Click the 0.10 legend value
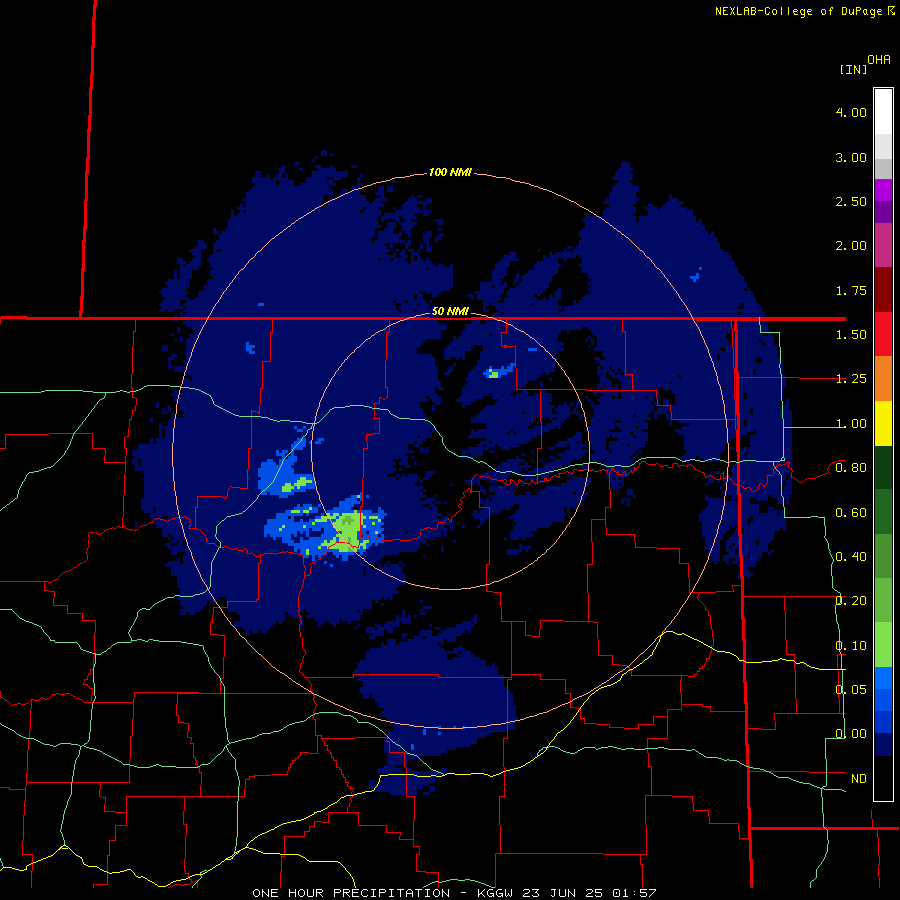900x900 pixels. 851,646
